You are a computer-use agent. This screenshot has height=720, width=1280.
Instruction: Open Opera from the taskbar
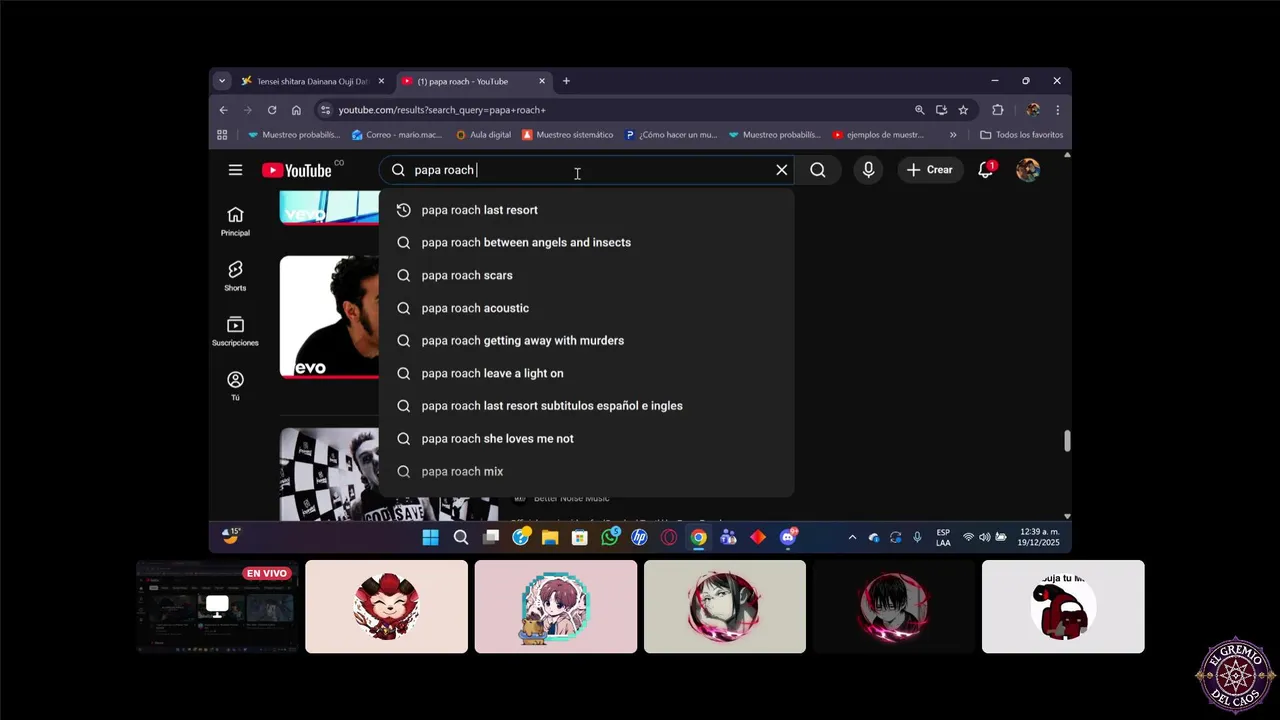(669, 538)
